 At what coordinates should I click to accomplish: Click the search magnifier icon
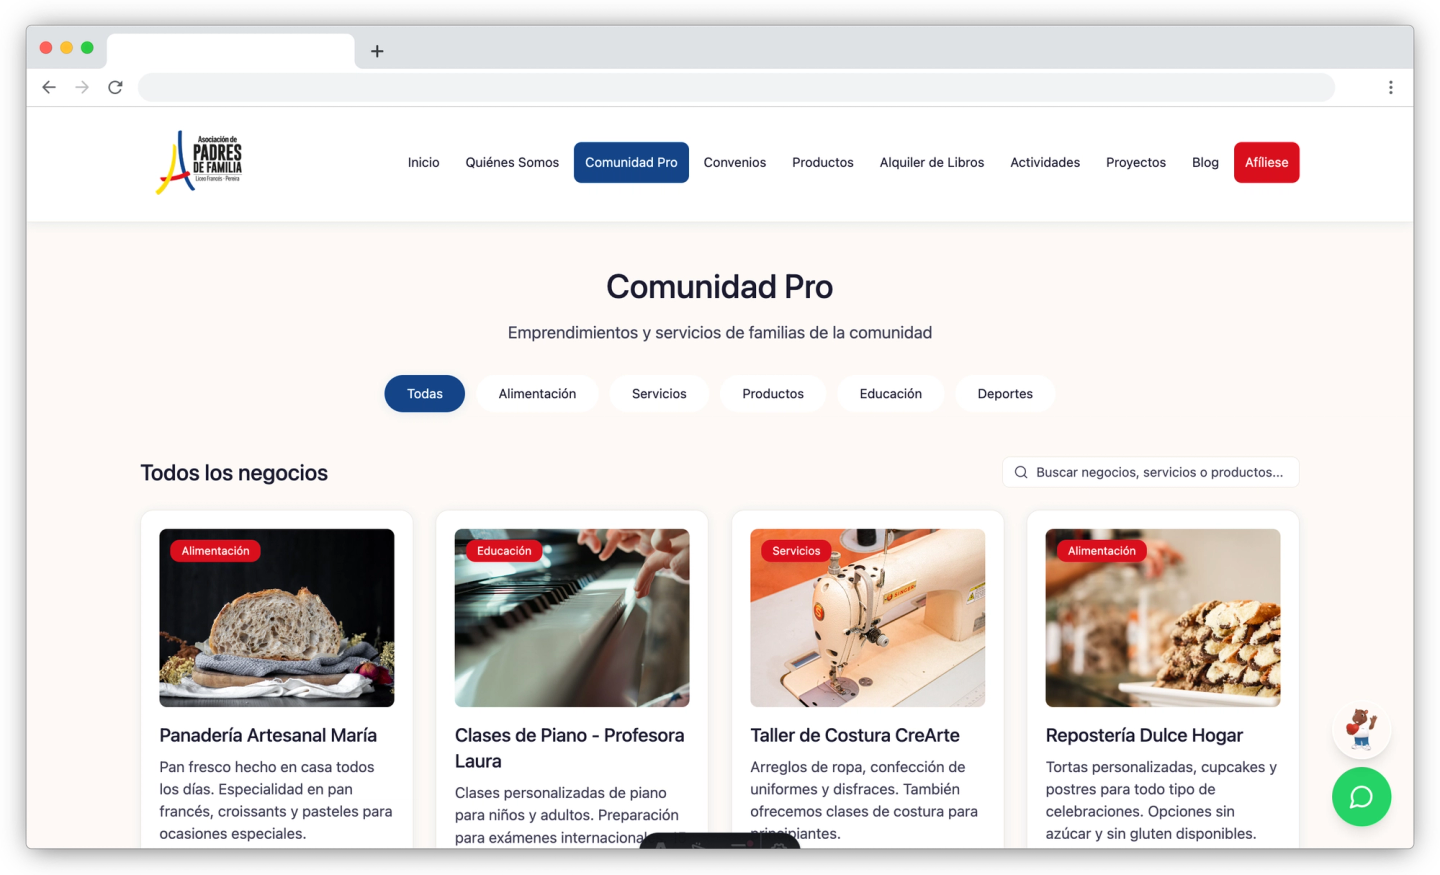tap(1021, 472)
